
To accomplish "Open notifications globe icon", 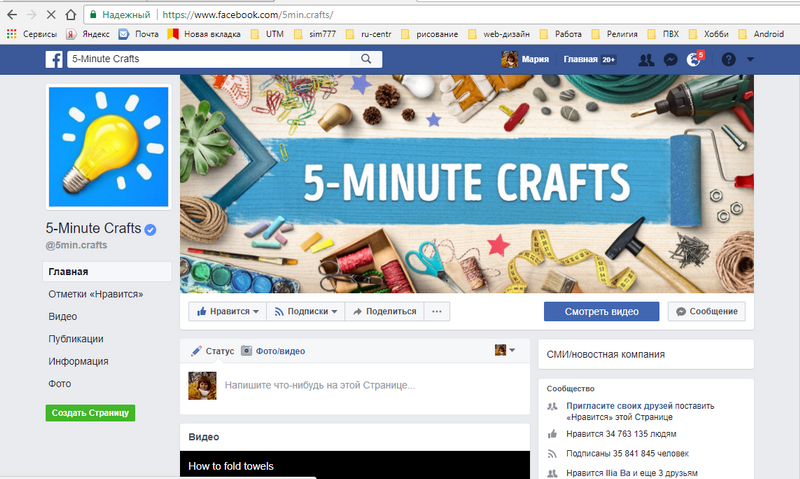I will 694,60.
